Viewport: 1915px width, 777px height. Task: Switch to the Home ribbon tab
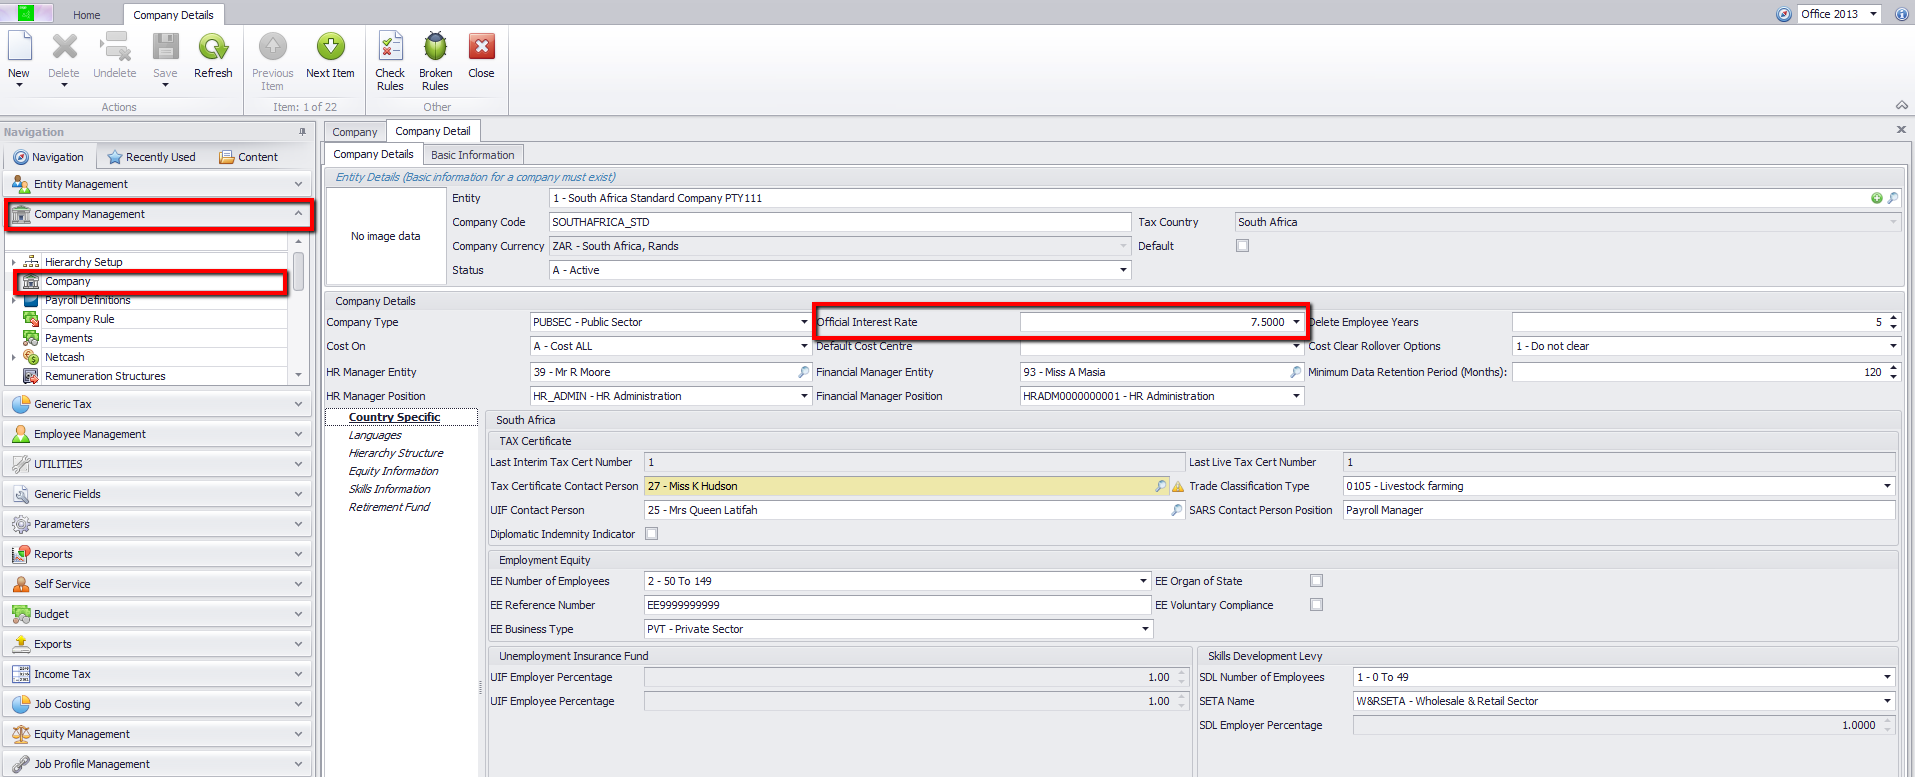tap(87, 15)
